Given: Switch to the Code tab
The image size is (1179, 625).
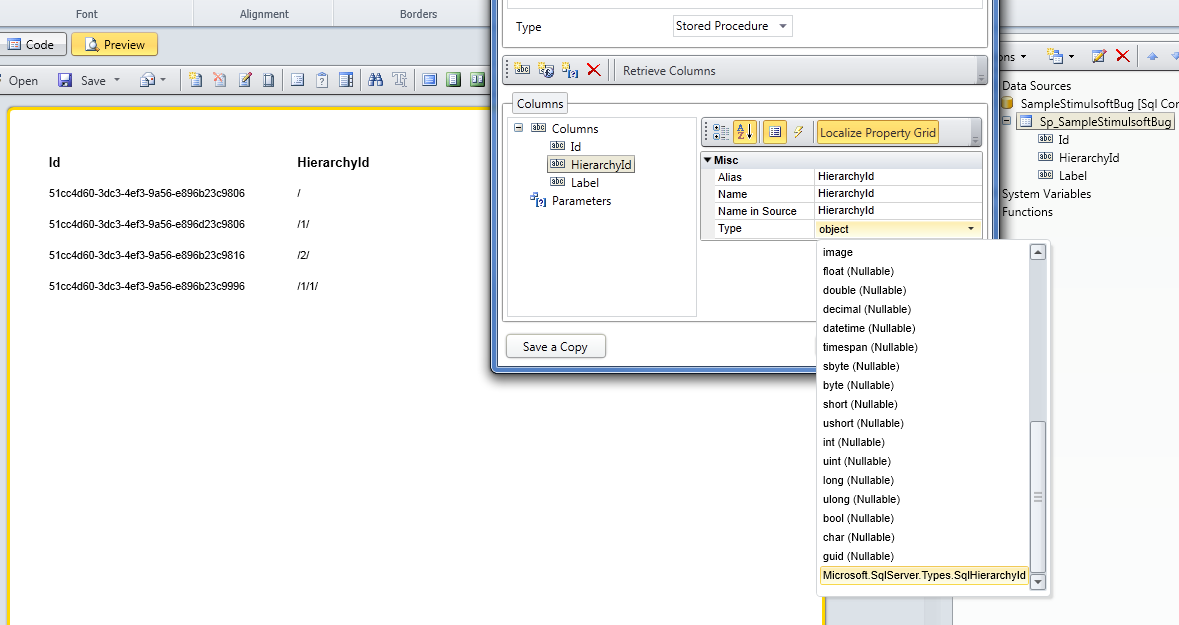Looking at the screenshot, I should click(x=32, y=44).
